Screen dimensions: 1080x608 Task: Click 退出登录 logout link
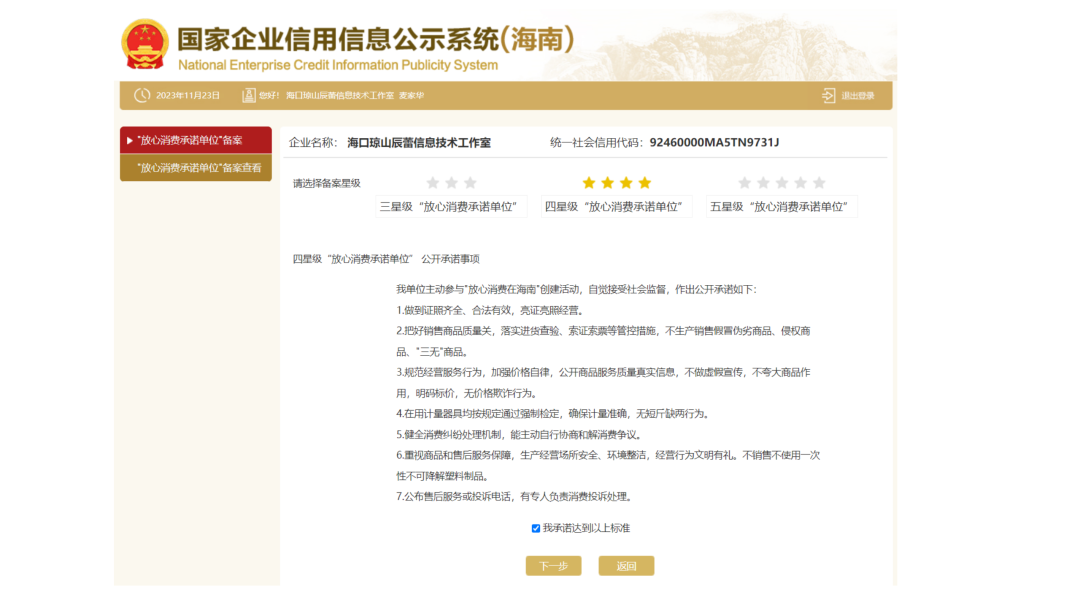coord(858,96)
